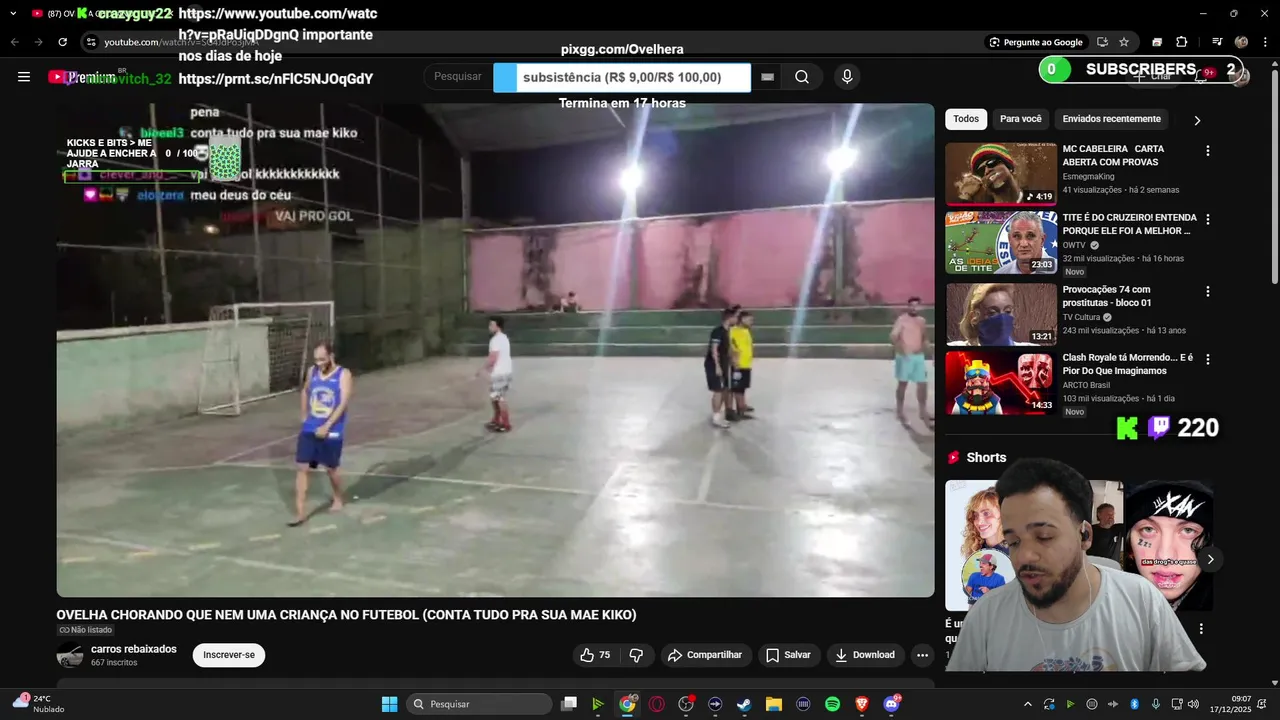Open the on-screen keyboard in search
1280x720 pixels.
pyautogui.click(x=767, y=77)
